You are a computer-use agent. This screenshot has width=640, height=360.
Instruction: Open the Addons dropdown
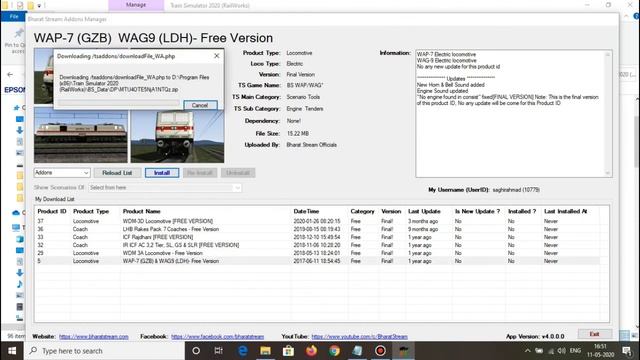click(x=62, y=173)
